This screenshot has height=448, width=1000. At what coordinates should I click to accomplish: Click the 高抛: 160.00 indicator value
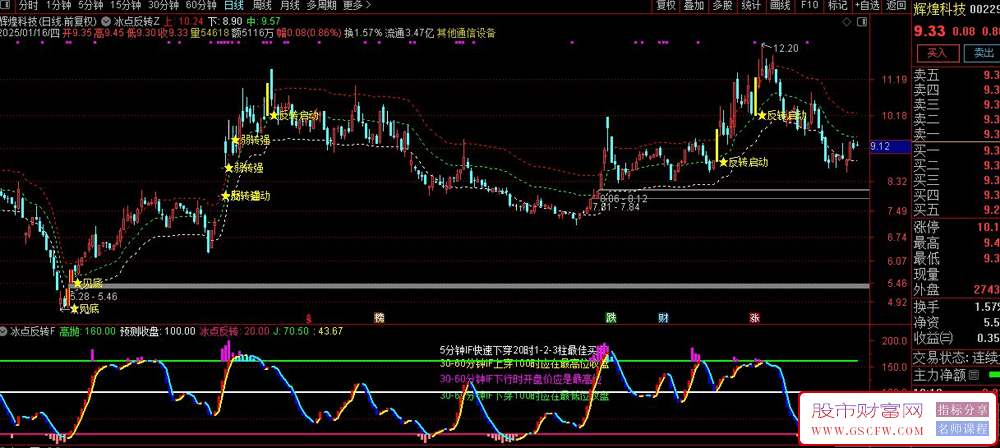(87, 331)
